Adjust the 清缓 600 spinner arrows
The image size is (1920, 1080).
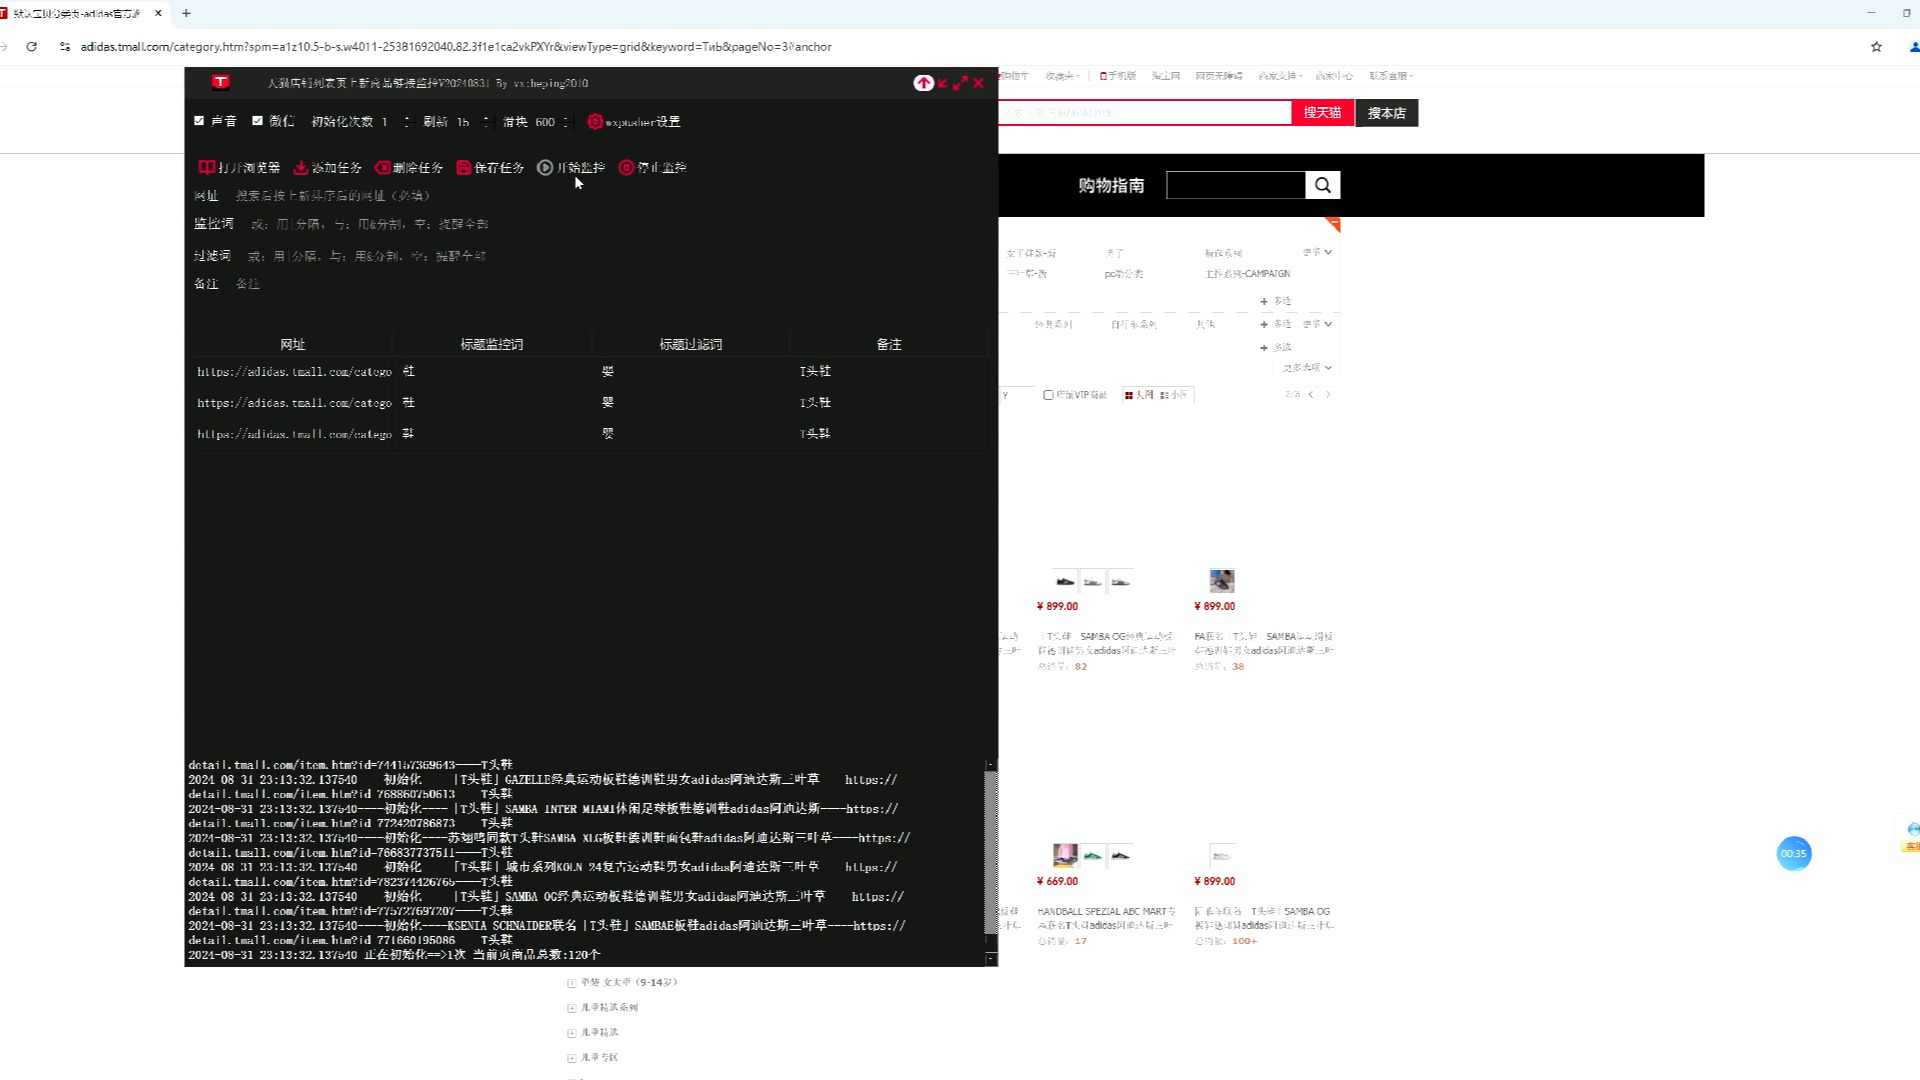[566, 122]
